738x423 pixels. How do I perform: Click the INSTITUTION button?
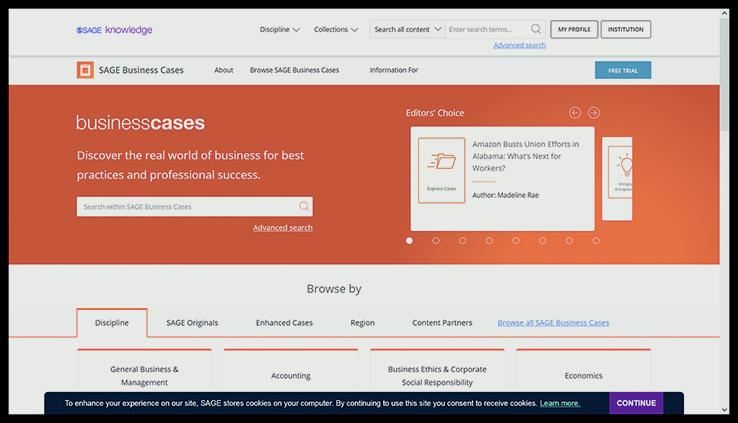pyautogui.click(x=626, y=29)
